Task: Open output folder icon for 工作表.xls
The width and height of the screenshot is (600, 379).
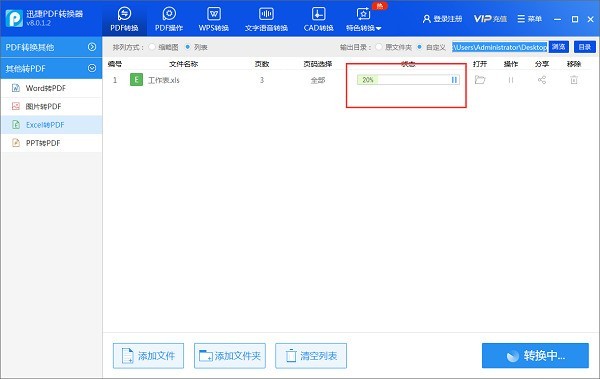Action: (x=480, y=80)
